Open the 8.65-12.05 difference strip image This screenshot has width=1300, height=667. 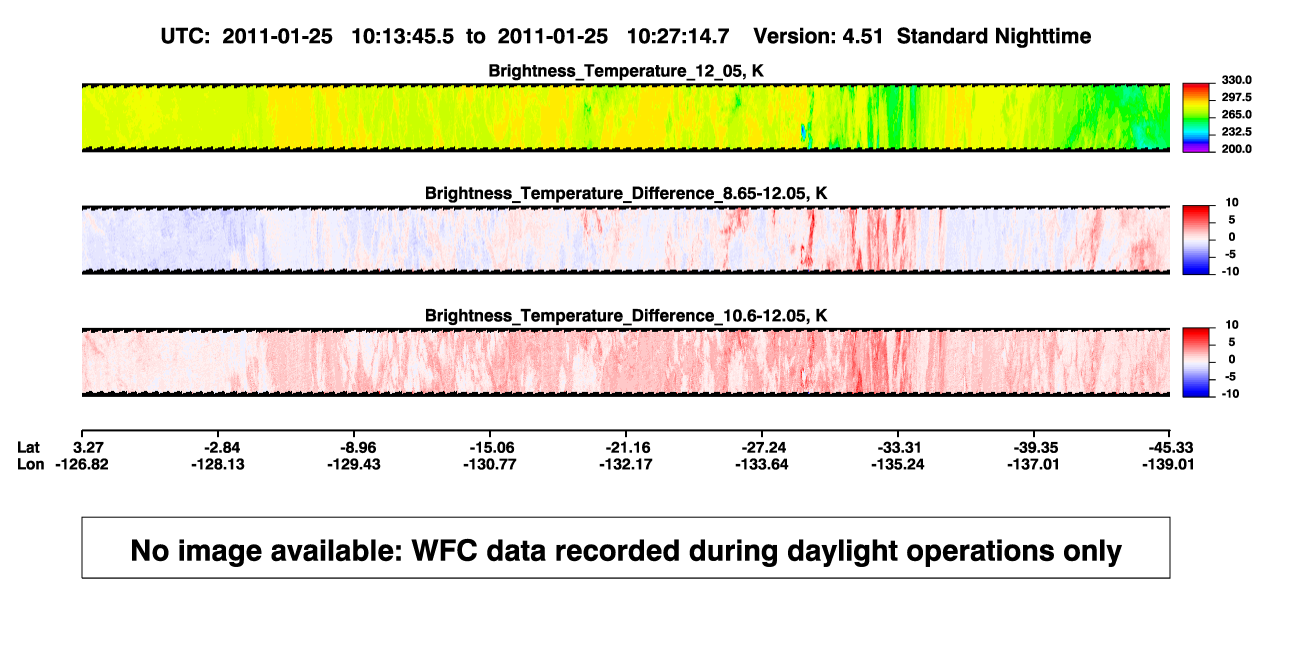coord(625,240)
